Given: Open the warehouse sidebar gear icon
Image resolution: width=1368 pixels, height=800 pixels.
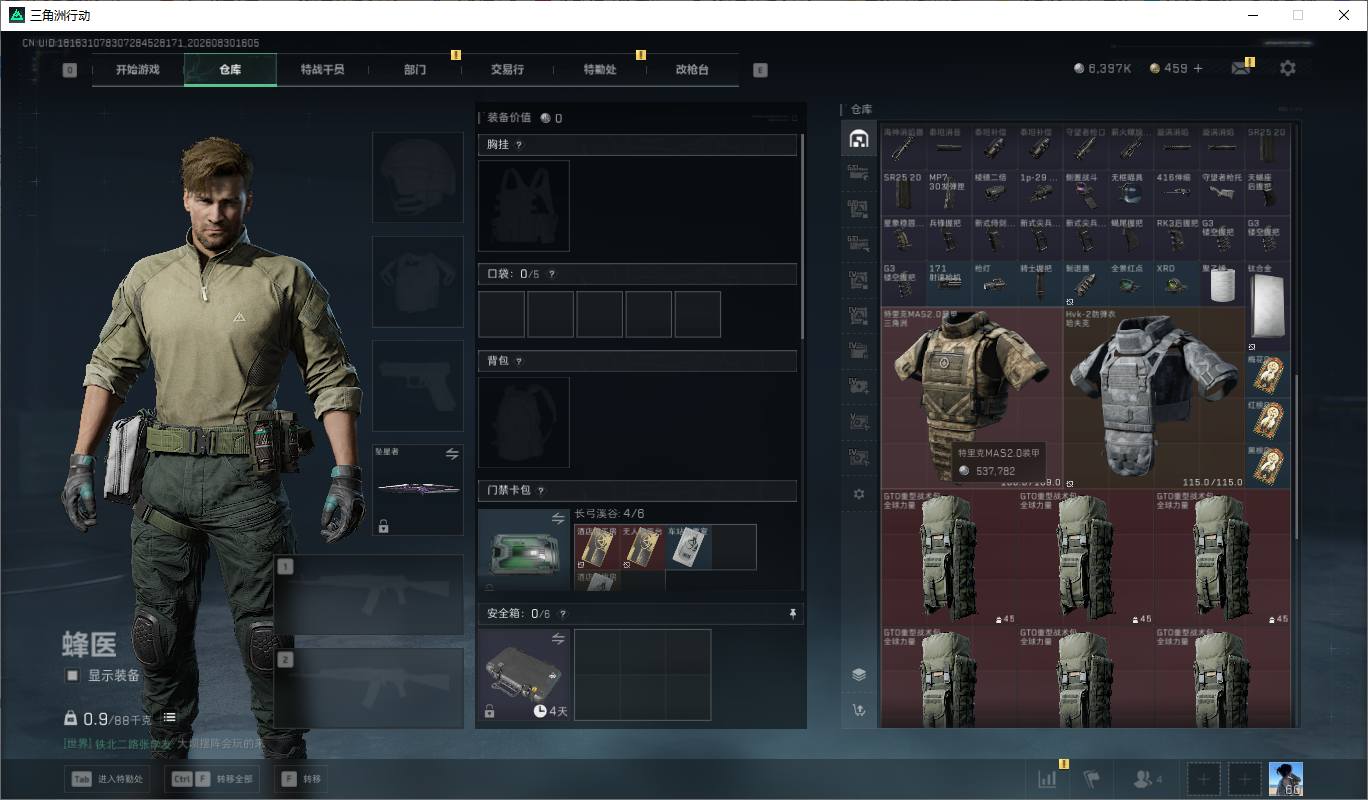Looking at the screenshot, I should tap(858, 494).
